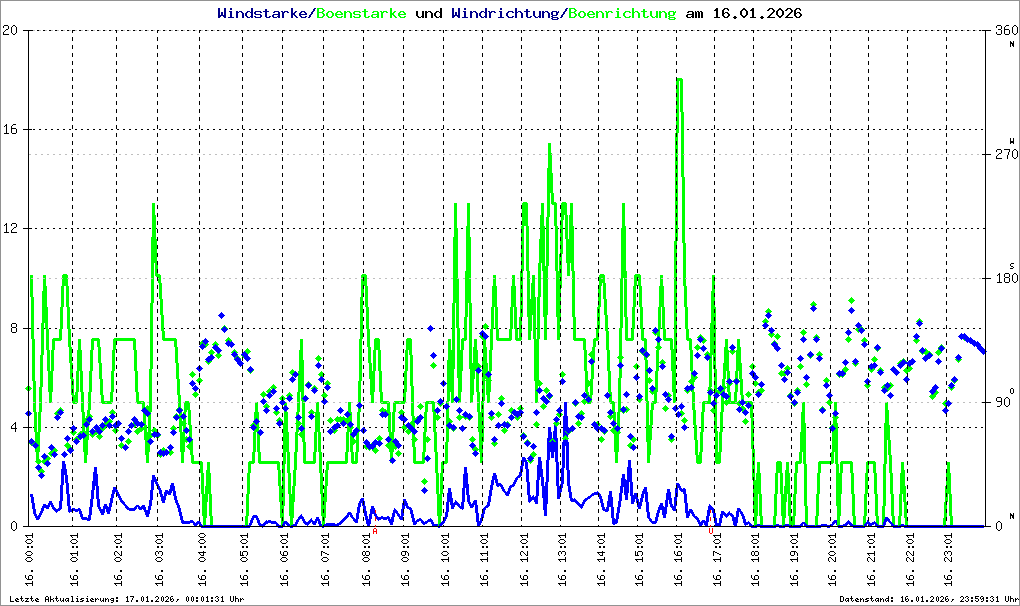Click the x-axis label "16. 06:01"
This screenshot has height=606, width=1020.
tap(283, 560)
